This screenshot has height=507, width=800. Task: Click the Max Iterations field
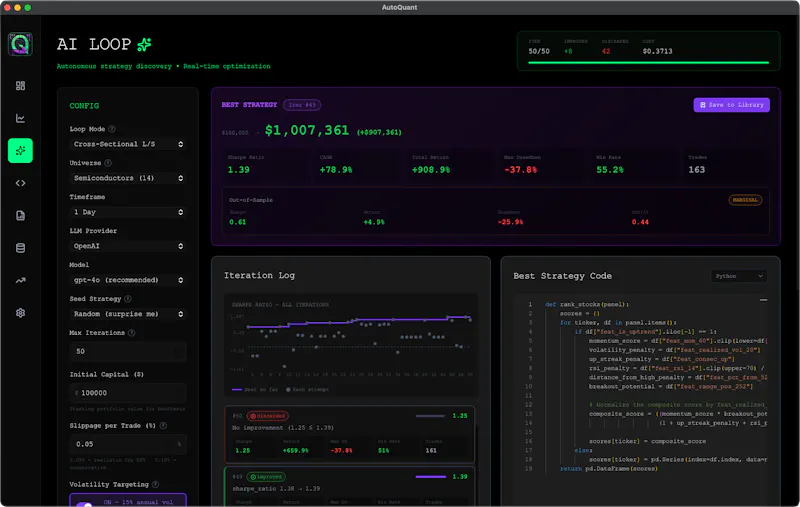pyautogui.click(x=128, y=351)
